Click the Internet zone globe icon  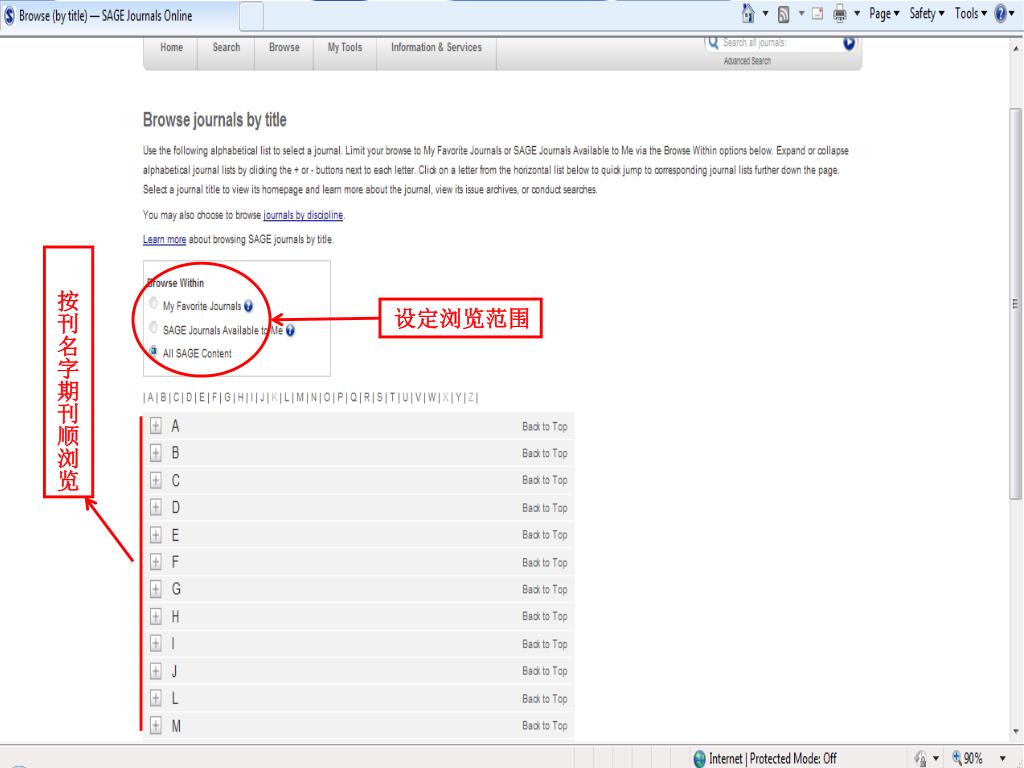(699, 758)
